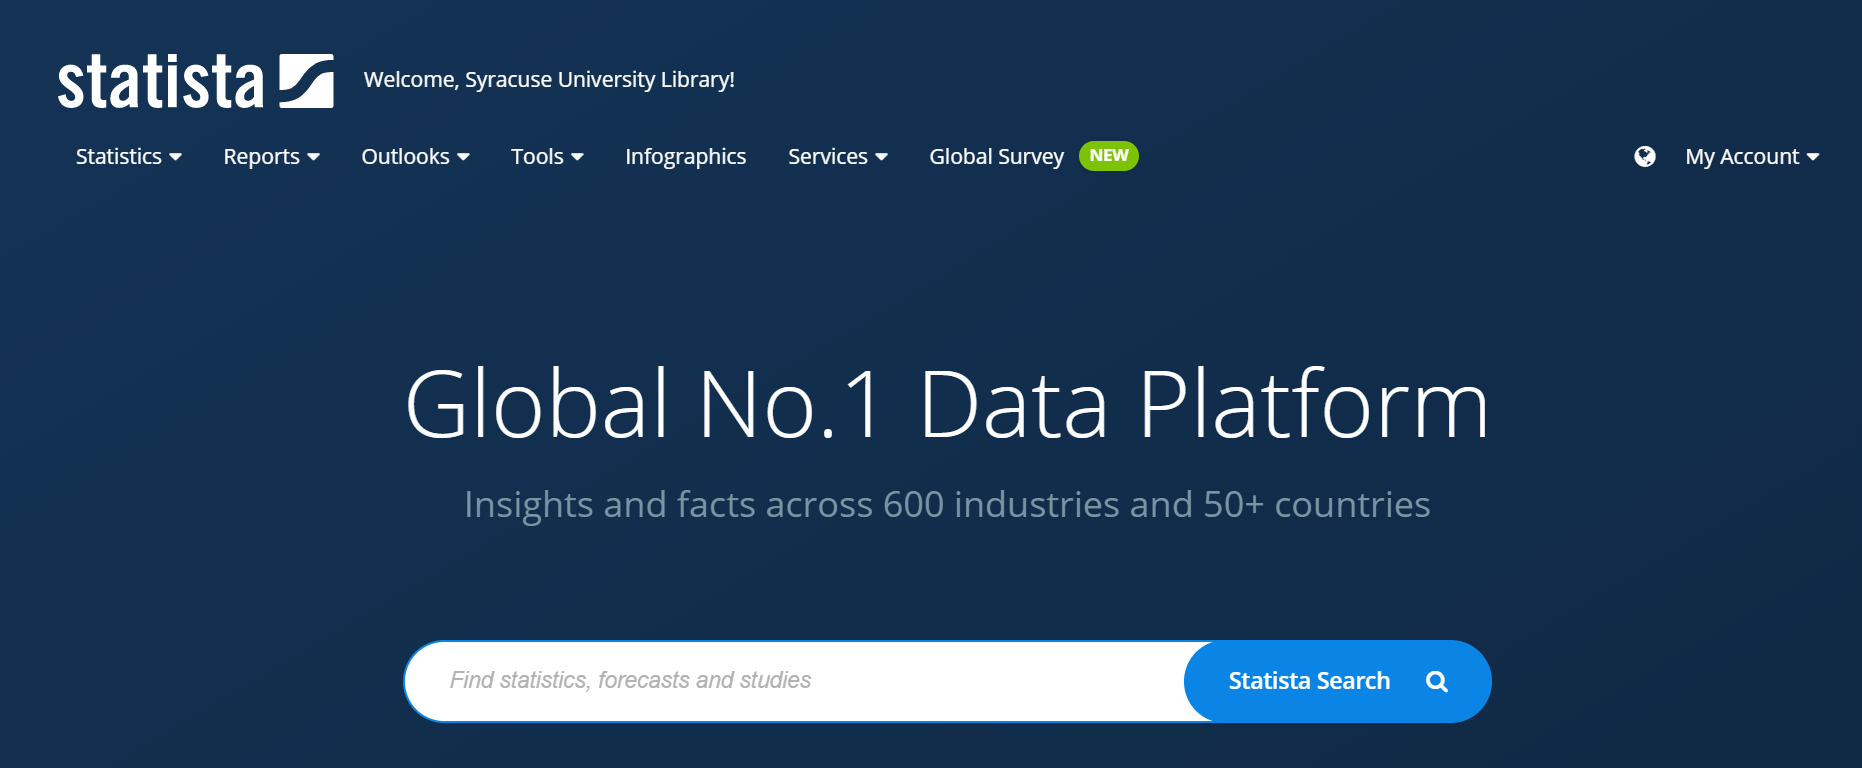Screen dimensions: 1862x768
Task: Expand the My Account dropdown
Action: pyautogui.click(x=1752, y=156)
